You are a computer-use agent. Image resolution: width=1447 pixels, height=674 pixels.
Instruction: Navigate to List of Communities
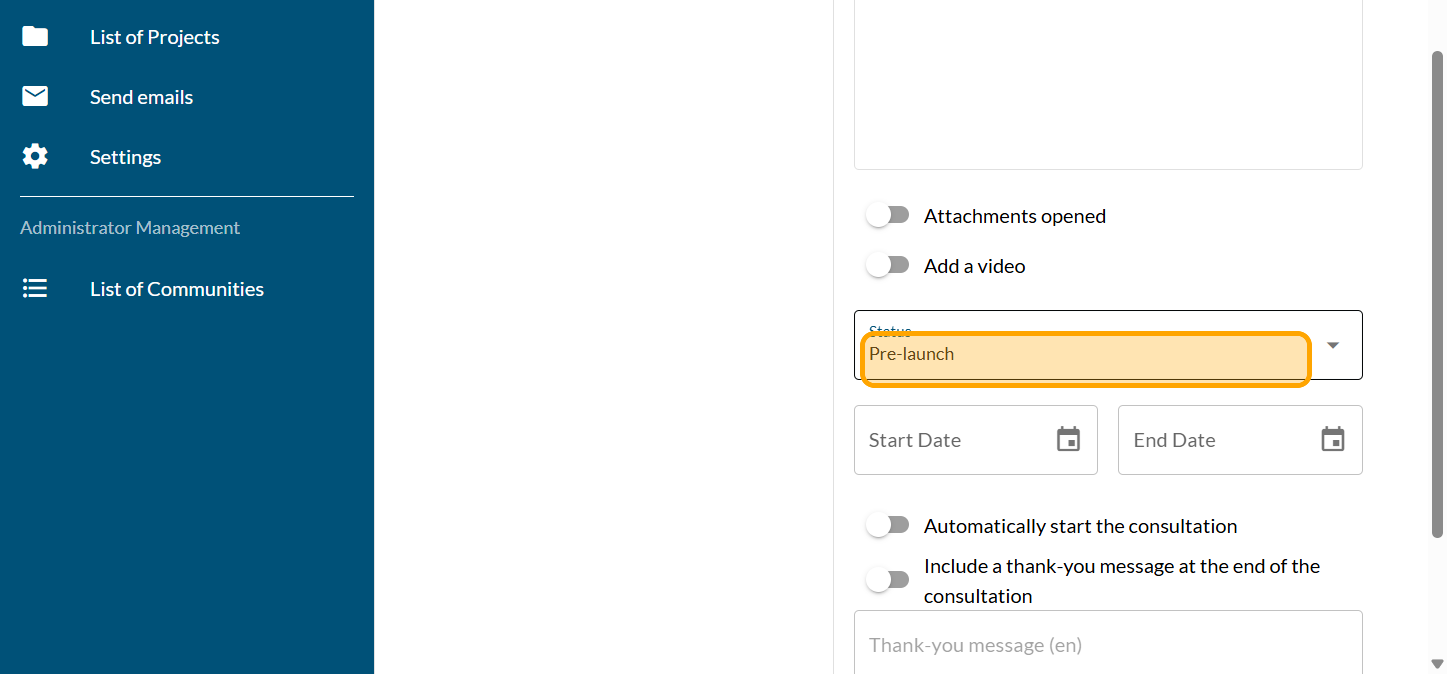(x=177, y=289)
